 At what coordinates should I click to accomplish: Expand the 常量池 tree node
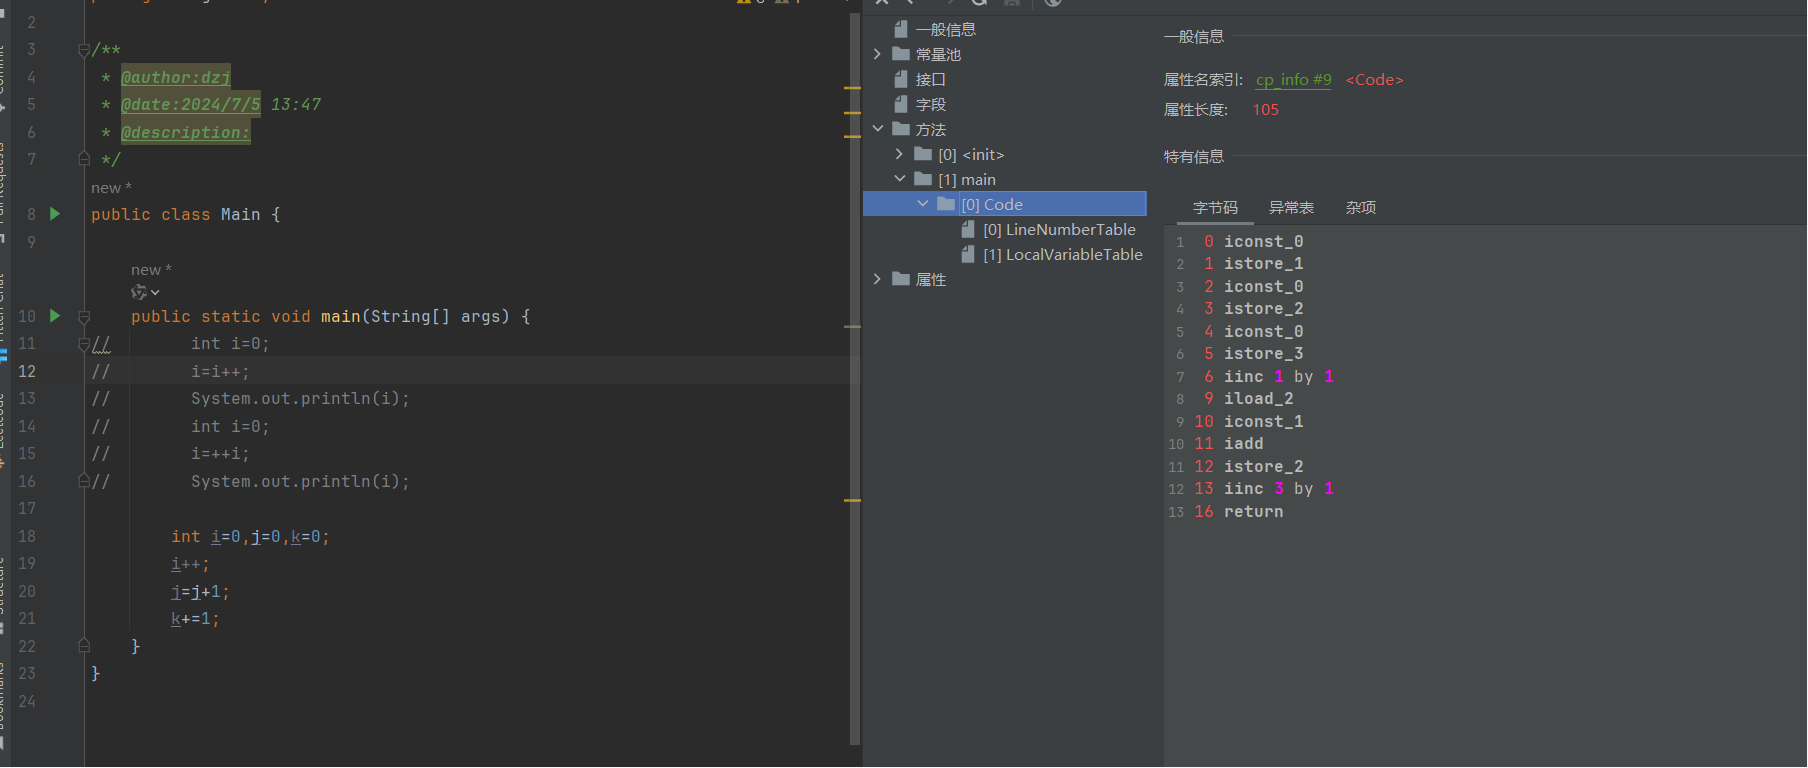878,54
